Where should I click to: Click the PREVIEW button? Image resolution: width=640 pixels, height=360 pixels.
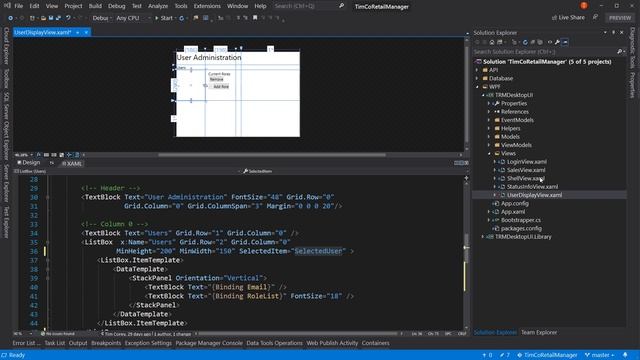click(x=620, y=18)
